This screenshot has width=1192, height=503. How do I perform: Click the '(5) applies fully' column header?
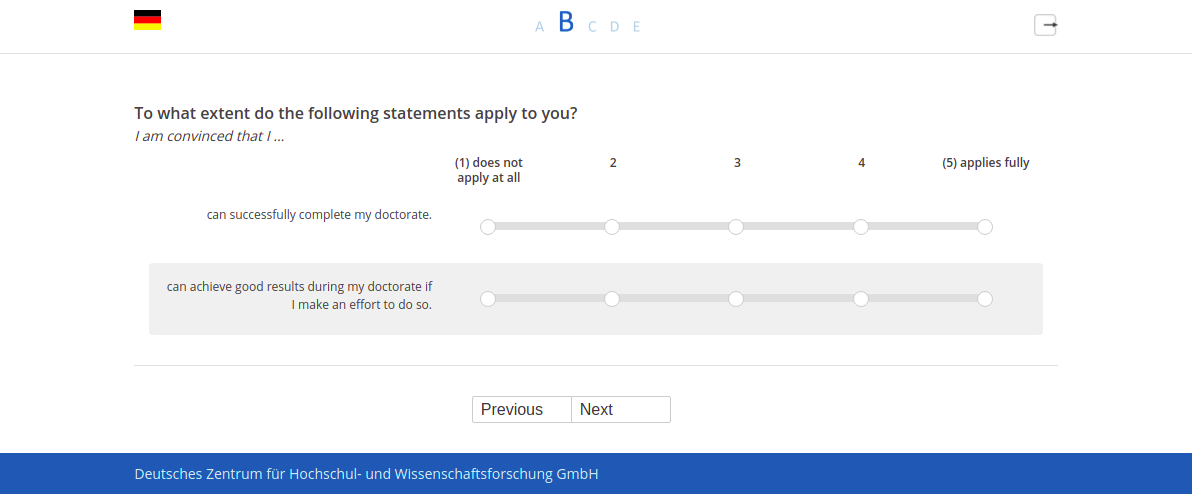(x=985, y=163)
